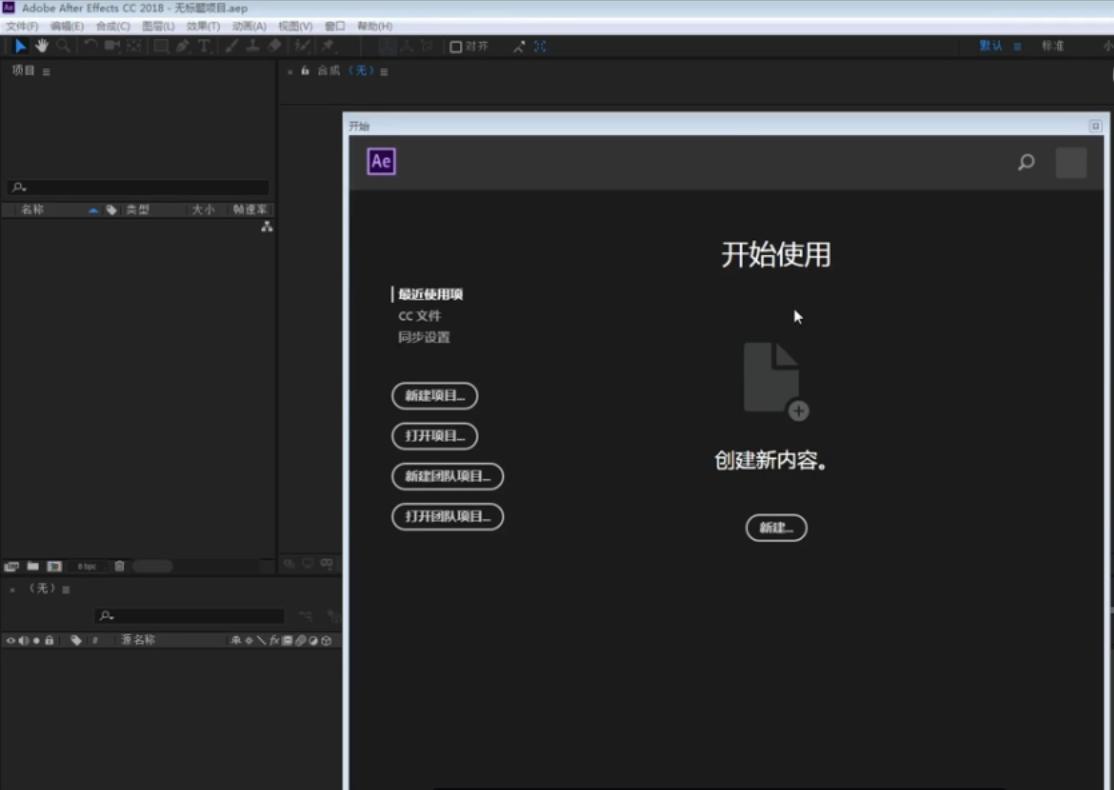The image size is (1114, 790).
Task: Select the Clone Stamp tool
Action: (251, 46)
